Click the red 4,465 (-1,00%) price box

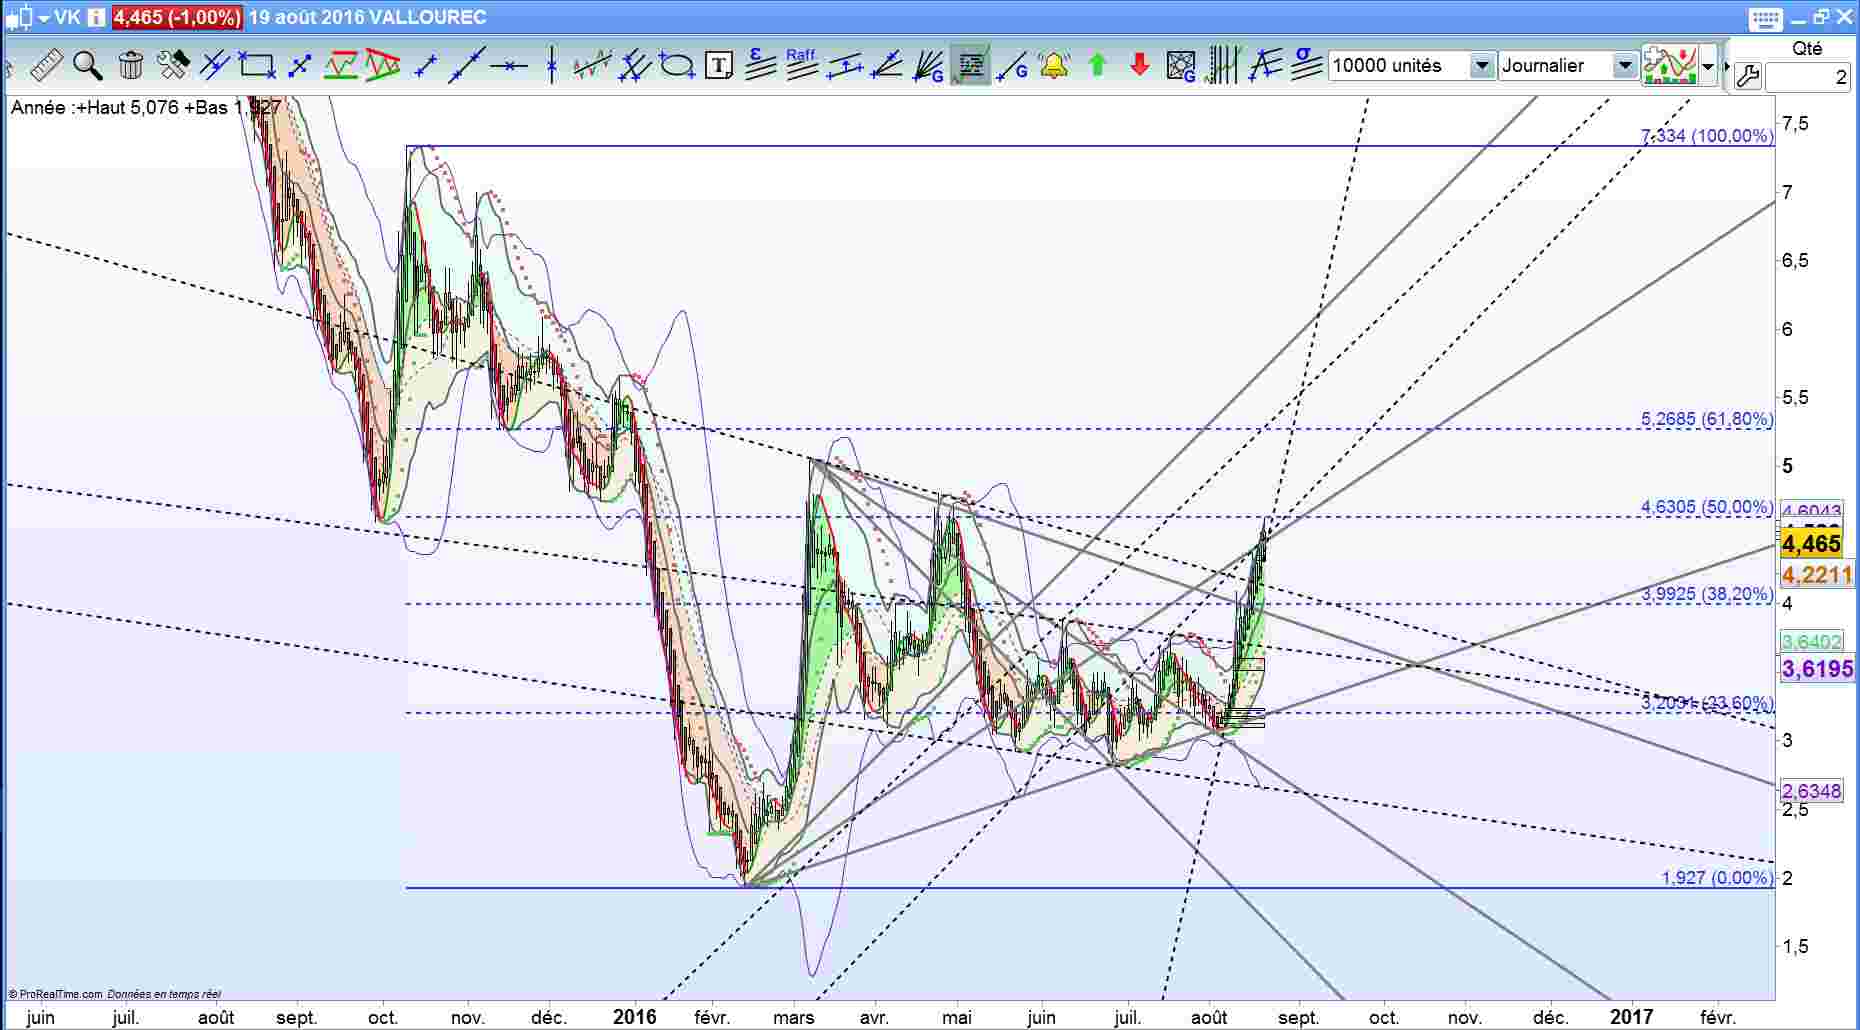pos(176,17)
